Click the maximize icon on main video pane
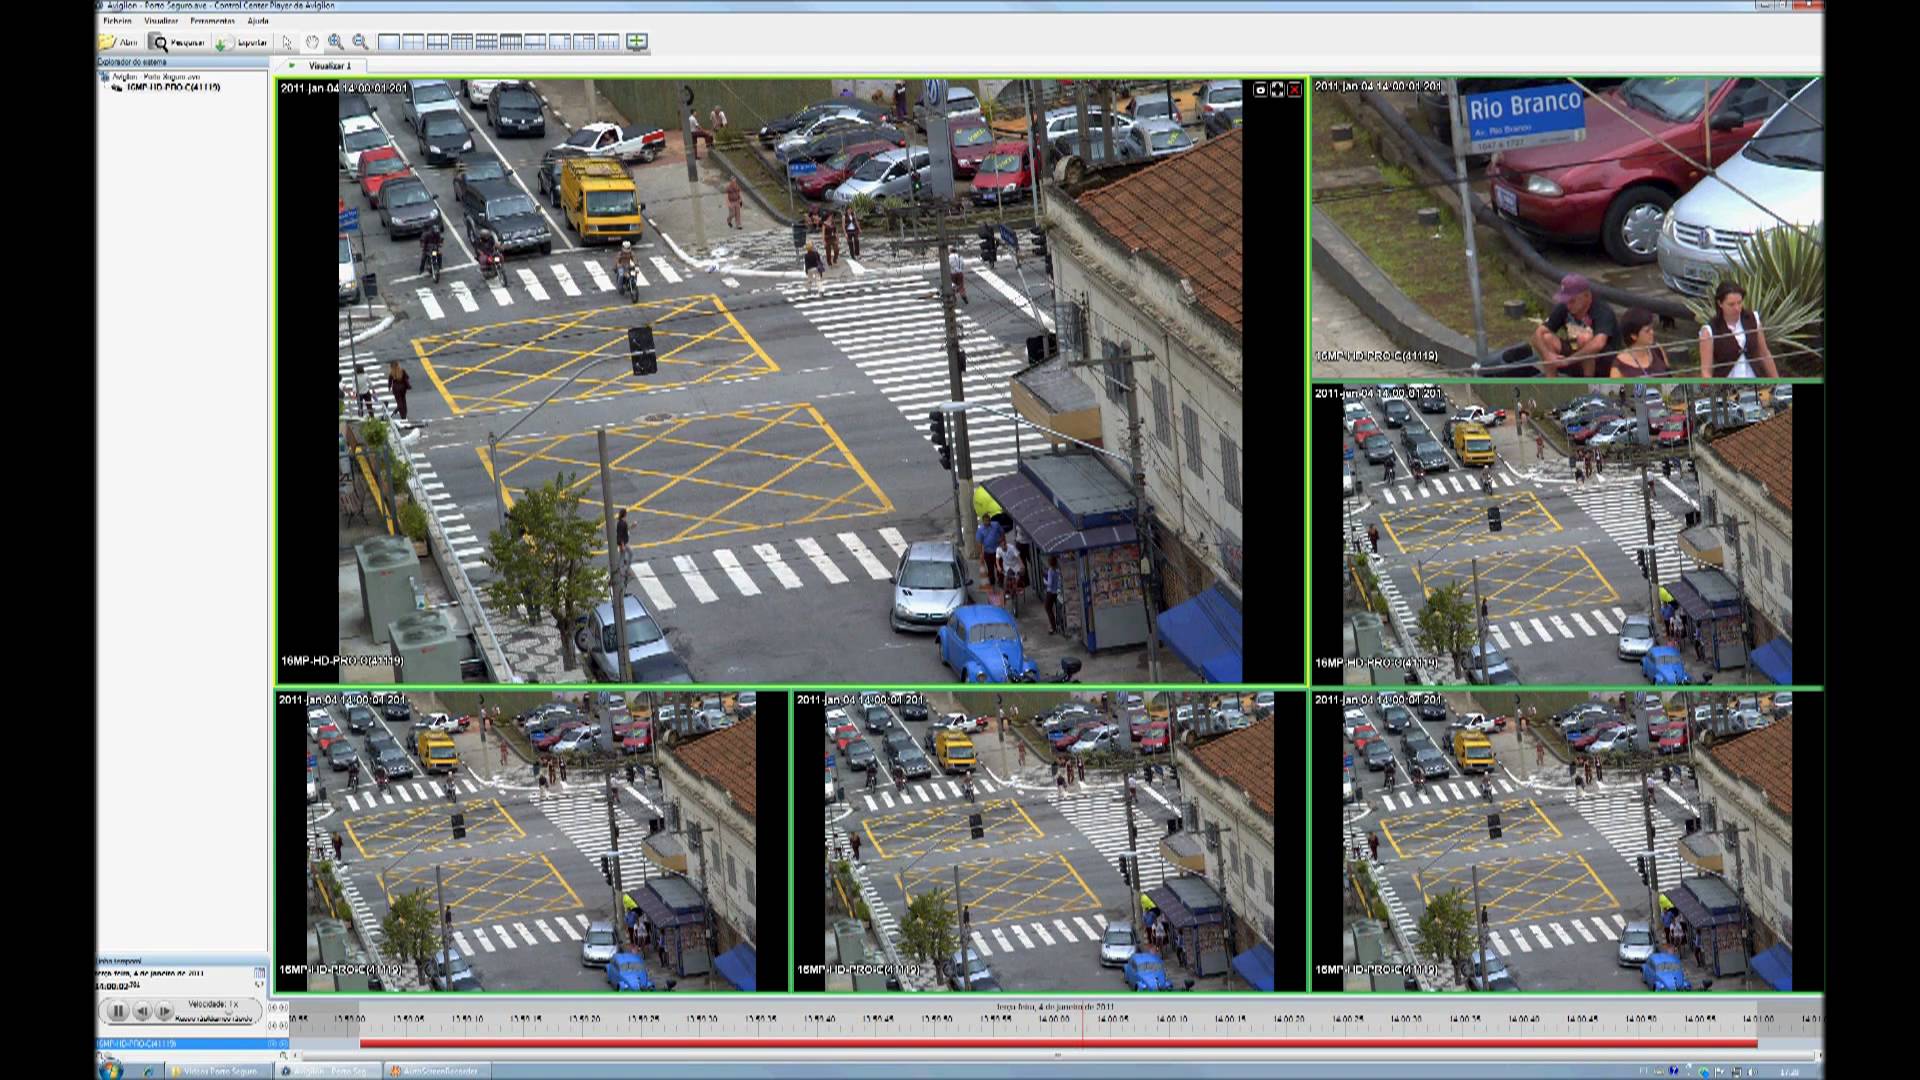 pyautogui.click(x=1277, y=90)
